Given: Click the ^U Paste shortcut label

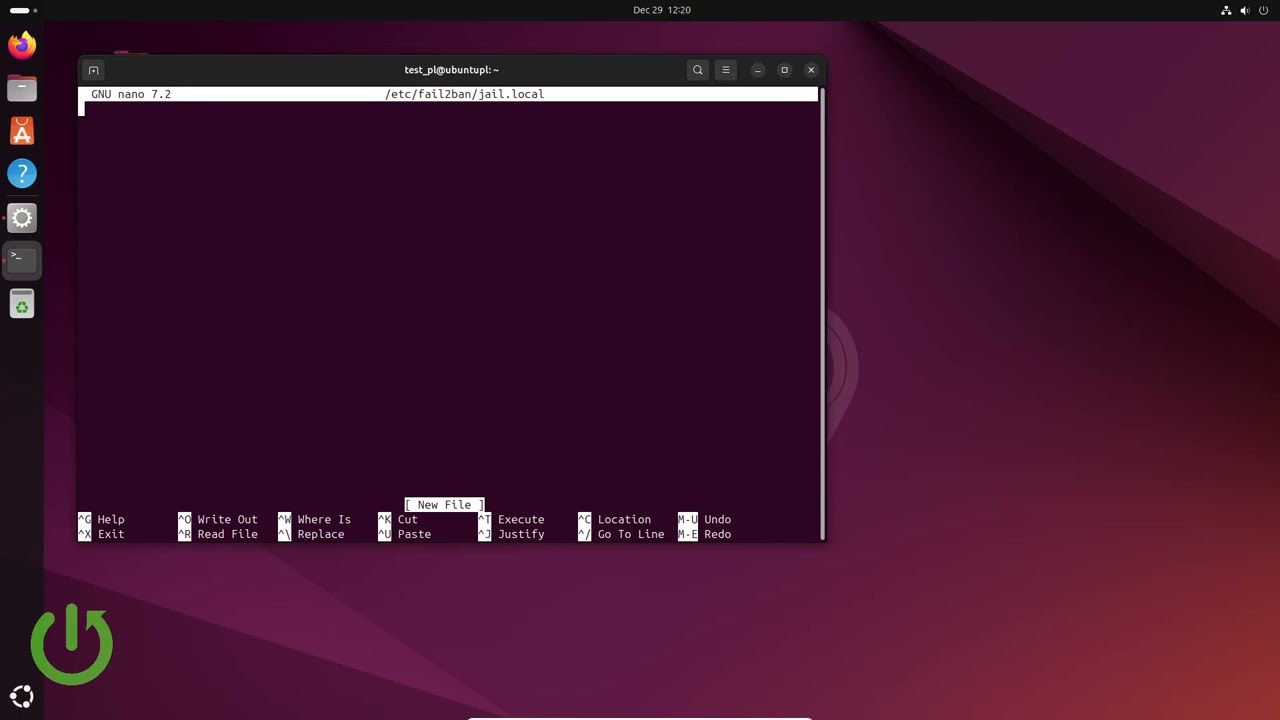Looking at the screenshot, I should (x=405, y=534).
